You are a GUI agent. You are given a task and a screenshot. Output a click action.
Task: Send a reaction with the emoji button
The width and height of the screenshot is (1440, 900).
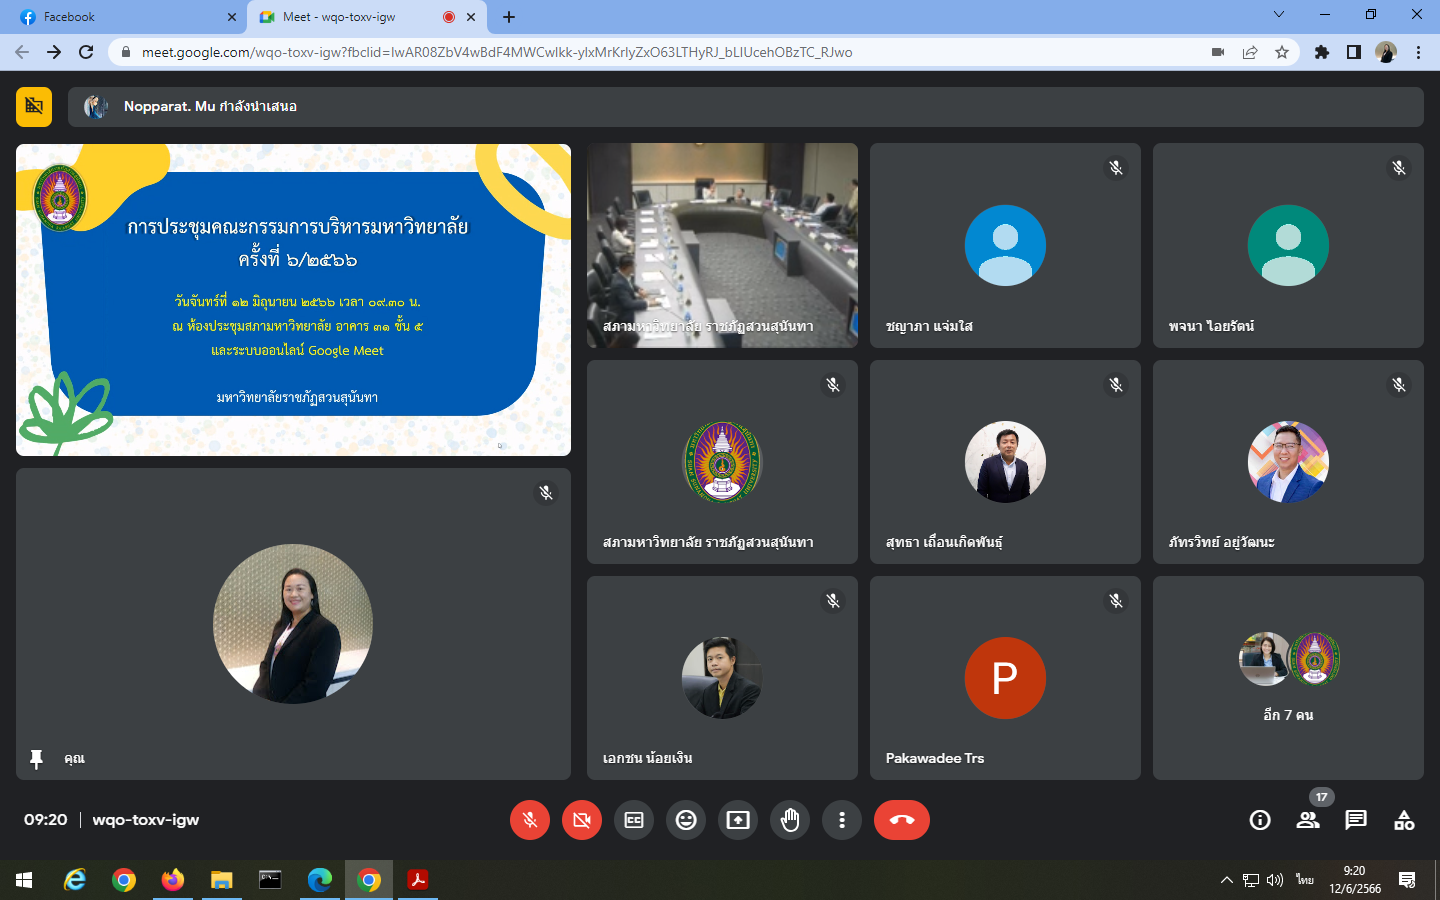[686, 820]
